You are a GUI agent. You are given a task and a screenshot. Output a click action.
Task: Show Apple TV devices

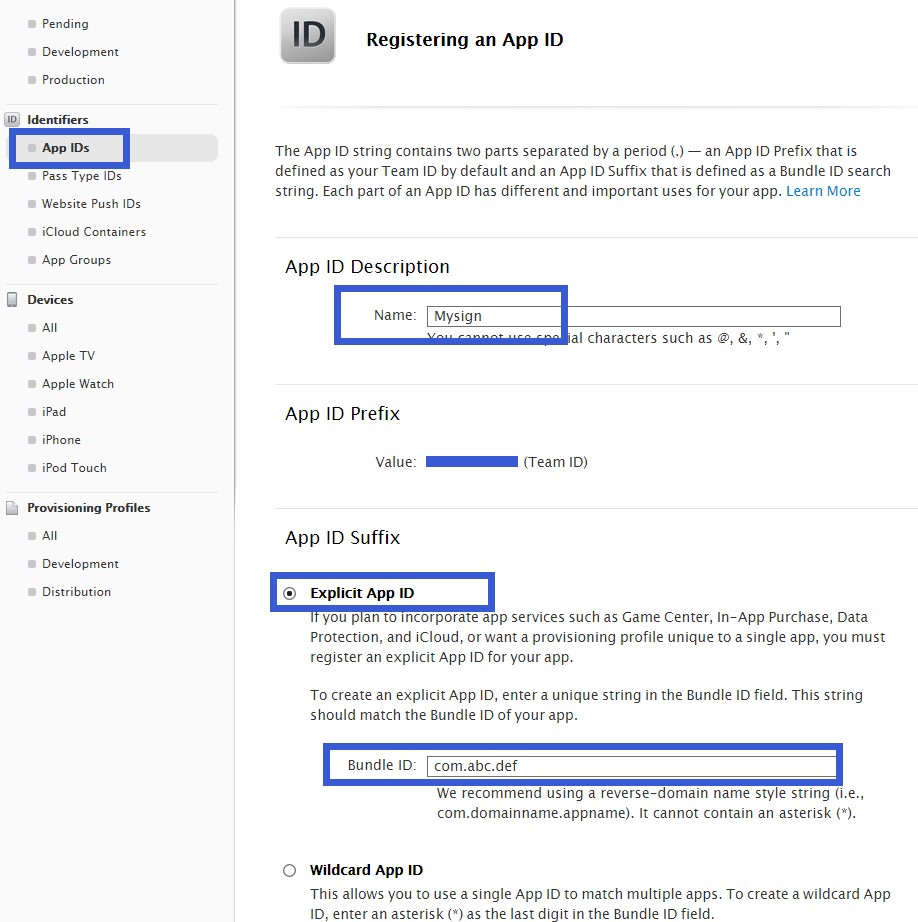[x=68, y=356]
